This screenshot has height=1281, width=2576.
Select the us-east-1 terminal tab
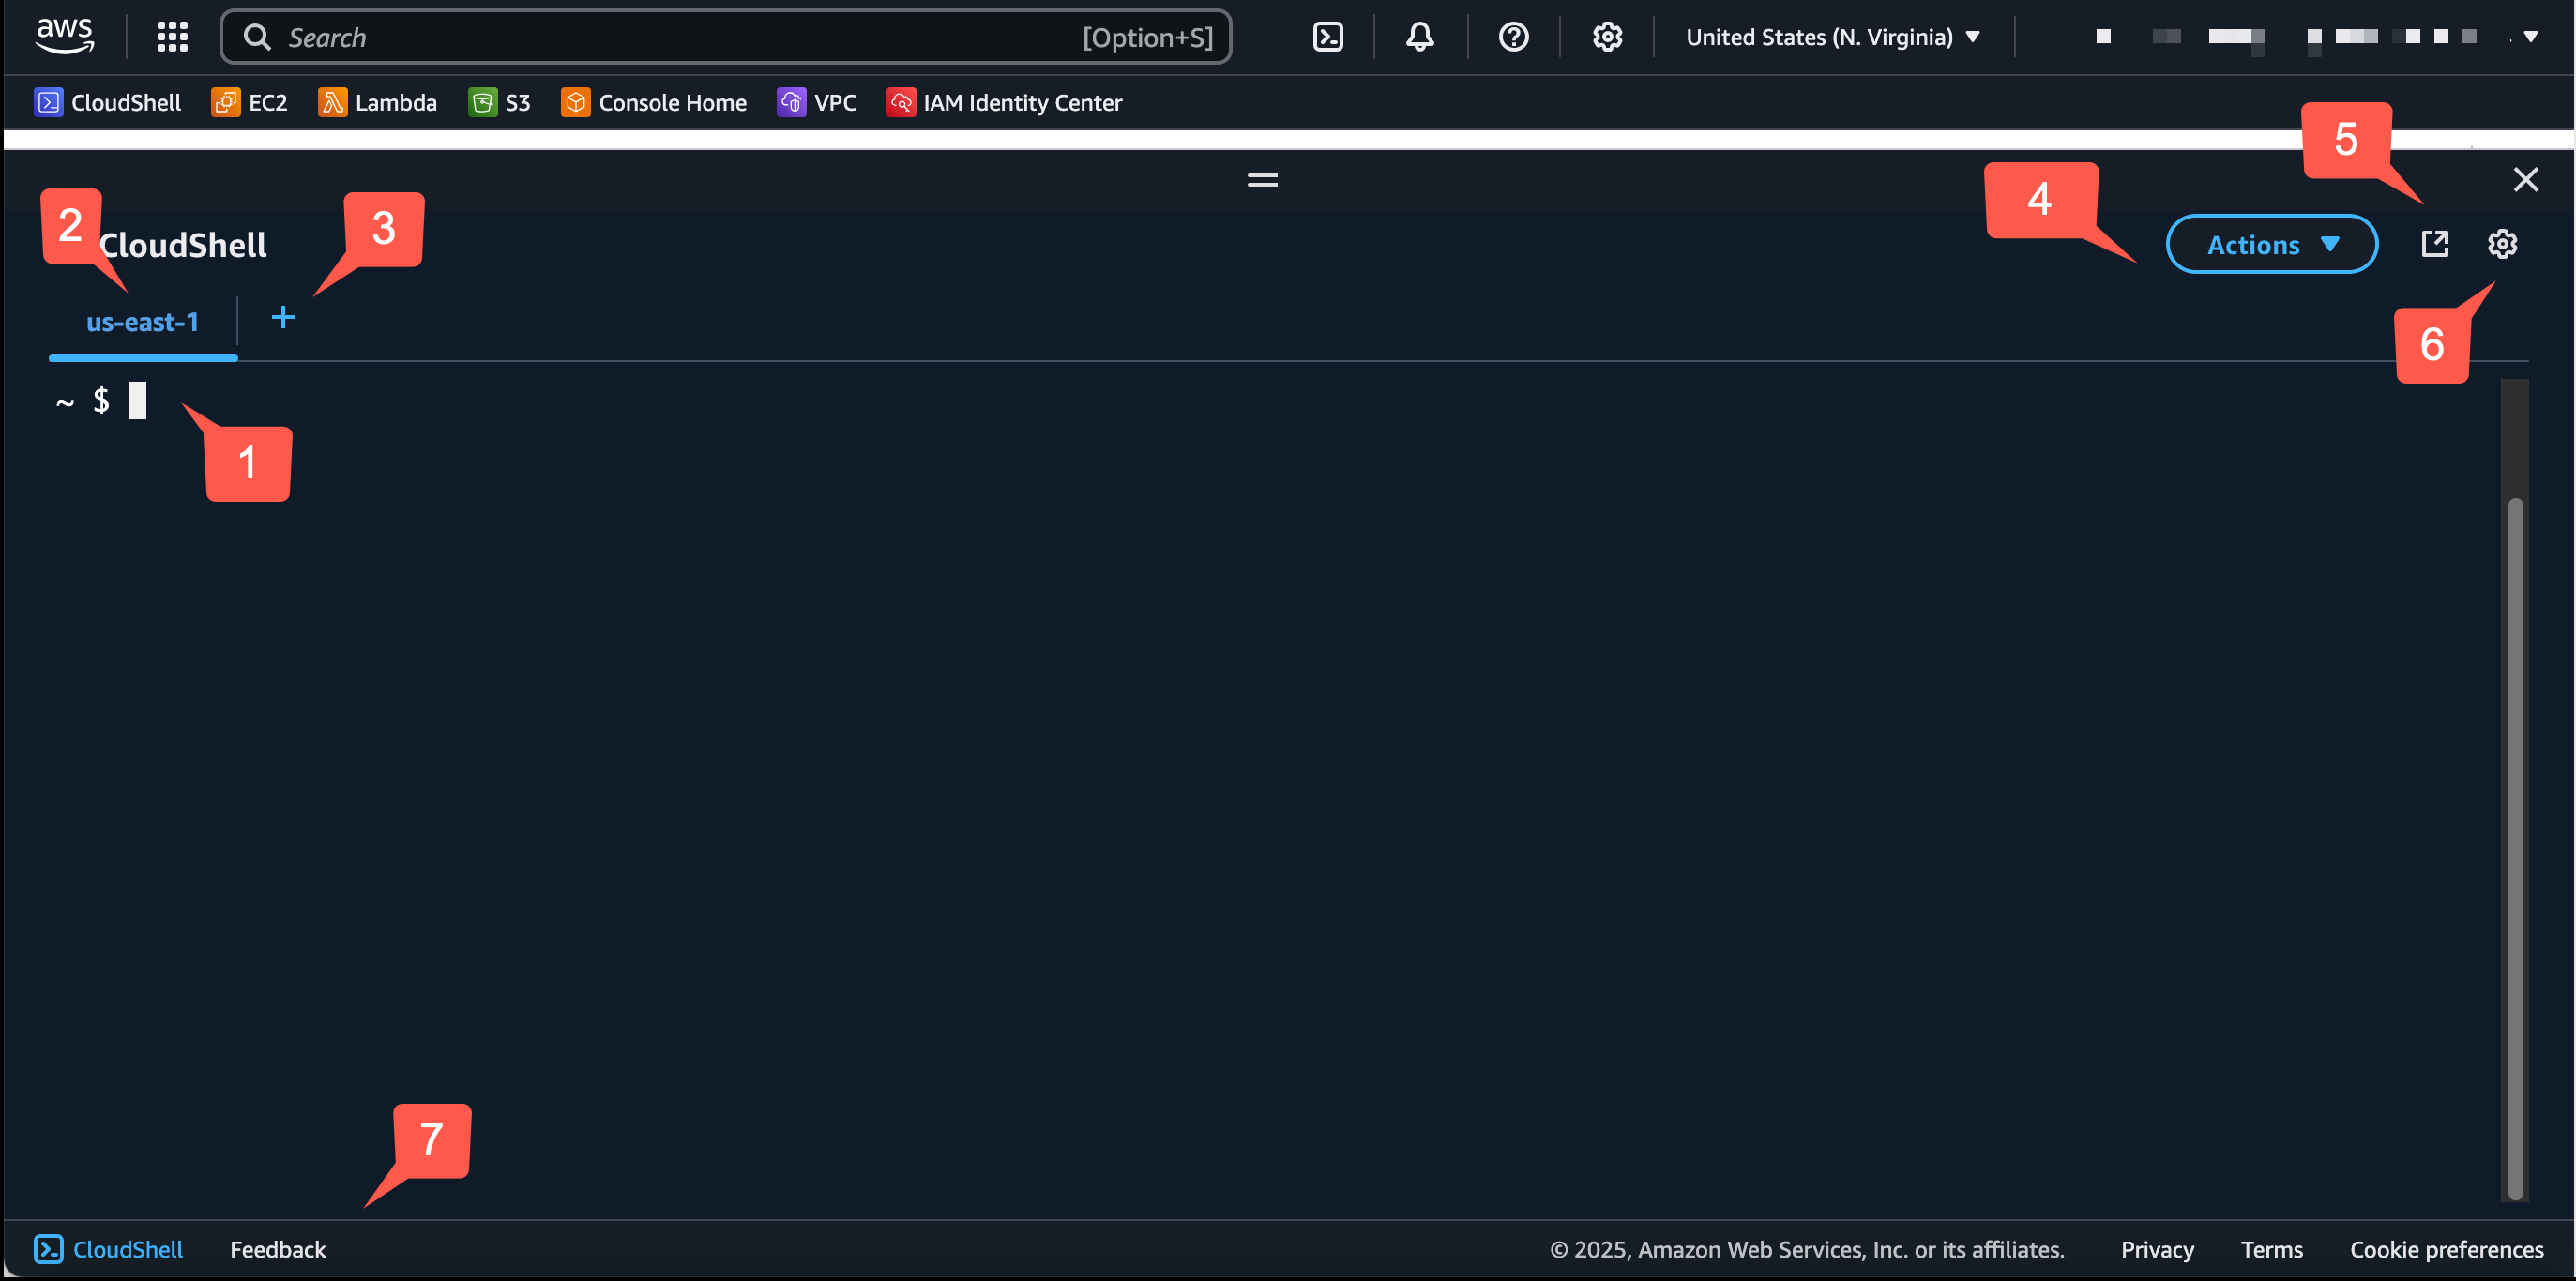[x=142, y=322]
